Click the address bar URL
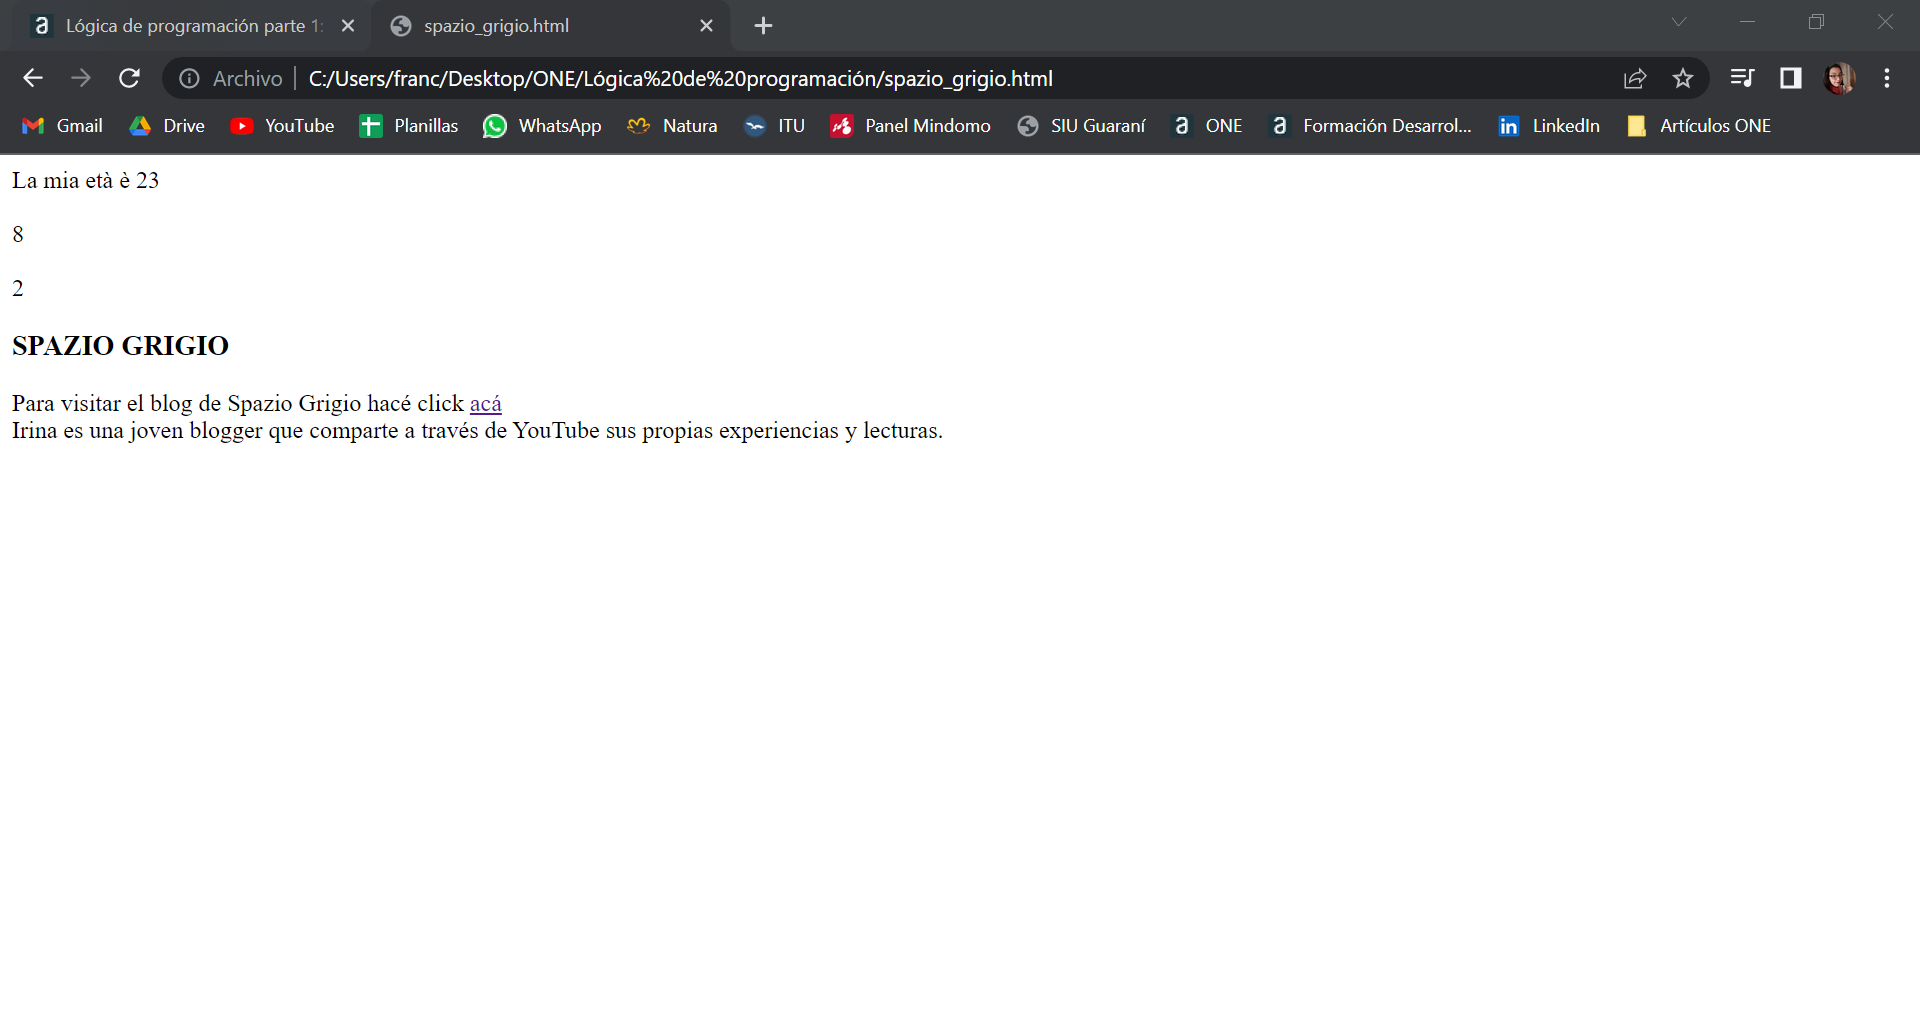 point(680,79)
